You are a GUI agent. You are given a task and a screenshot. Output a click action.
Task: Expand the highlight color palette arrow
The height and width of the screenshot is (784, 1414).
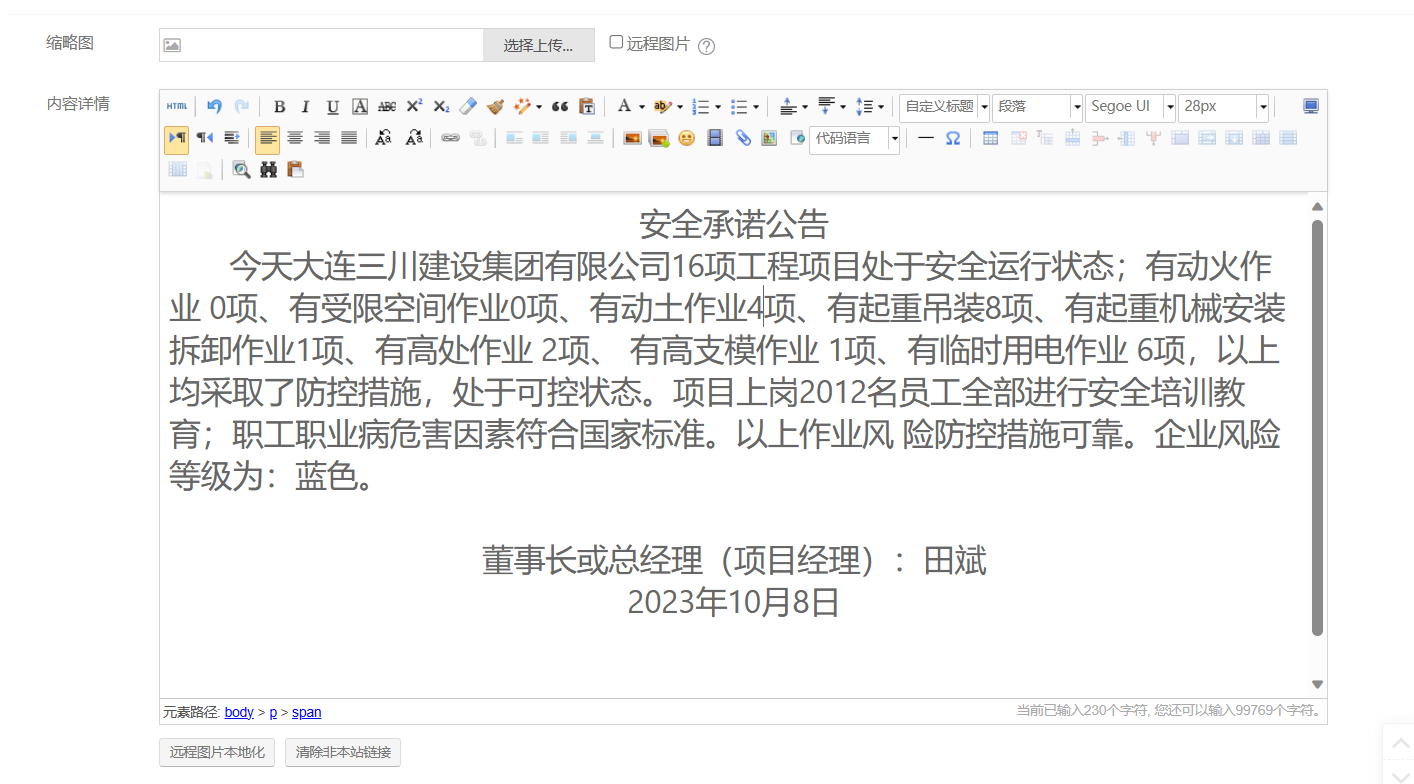pos(680,106)
